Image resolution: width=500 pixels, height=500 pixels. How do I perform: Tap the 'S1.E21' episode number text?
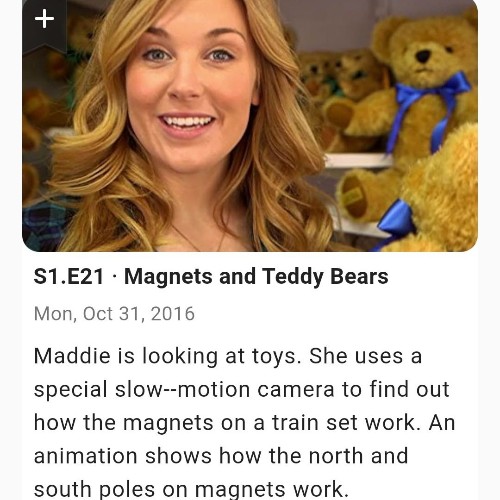(x=69, y=276)
